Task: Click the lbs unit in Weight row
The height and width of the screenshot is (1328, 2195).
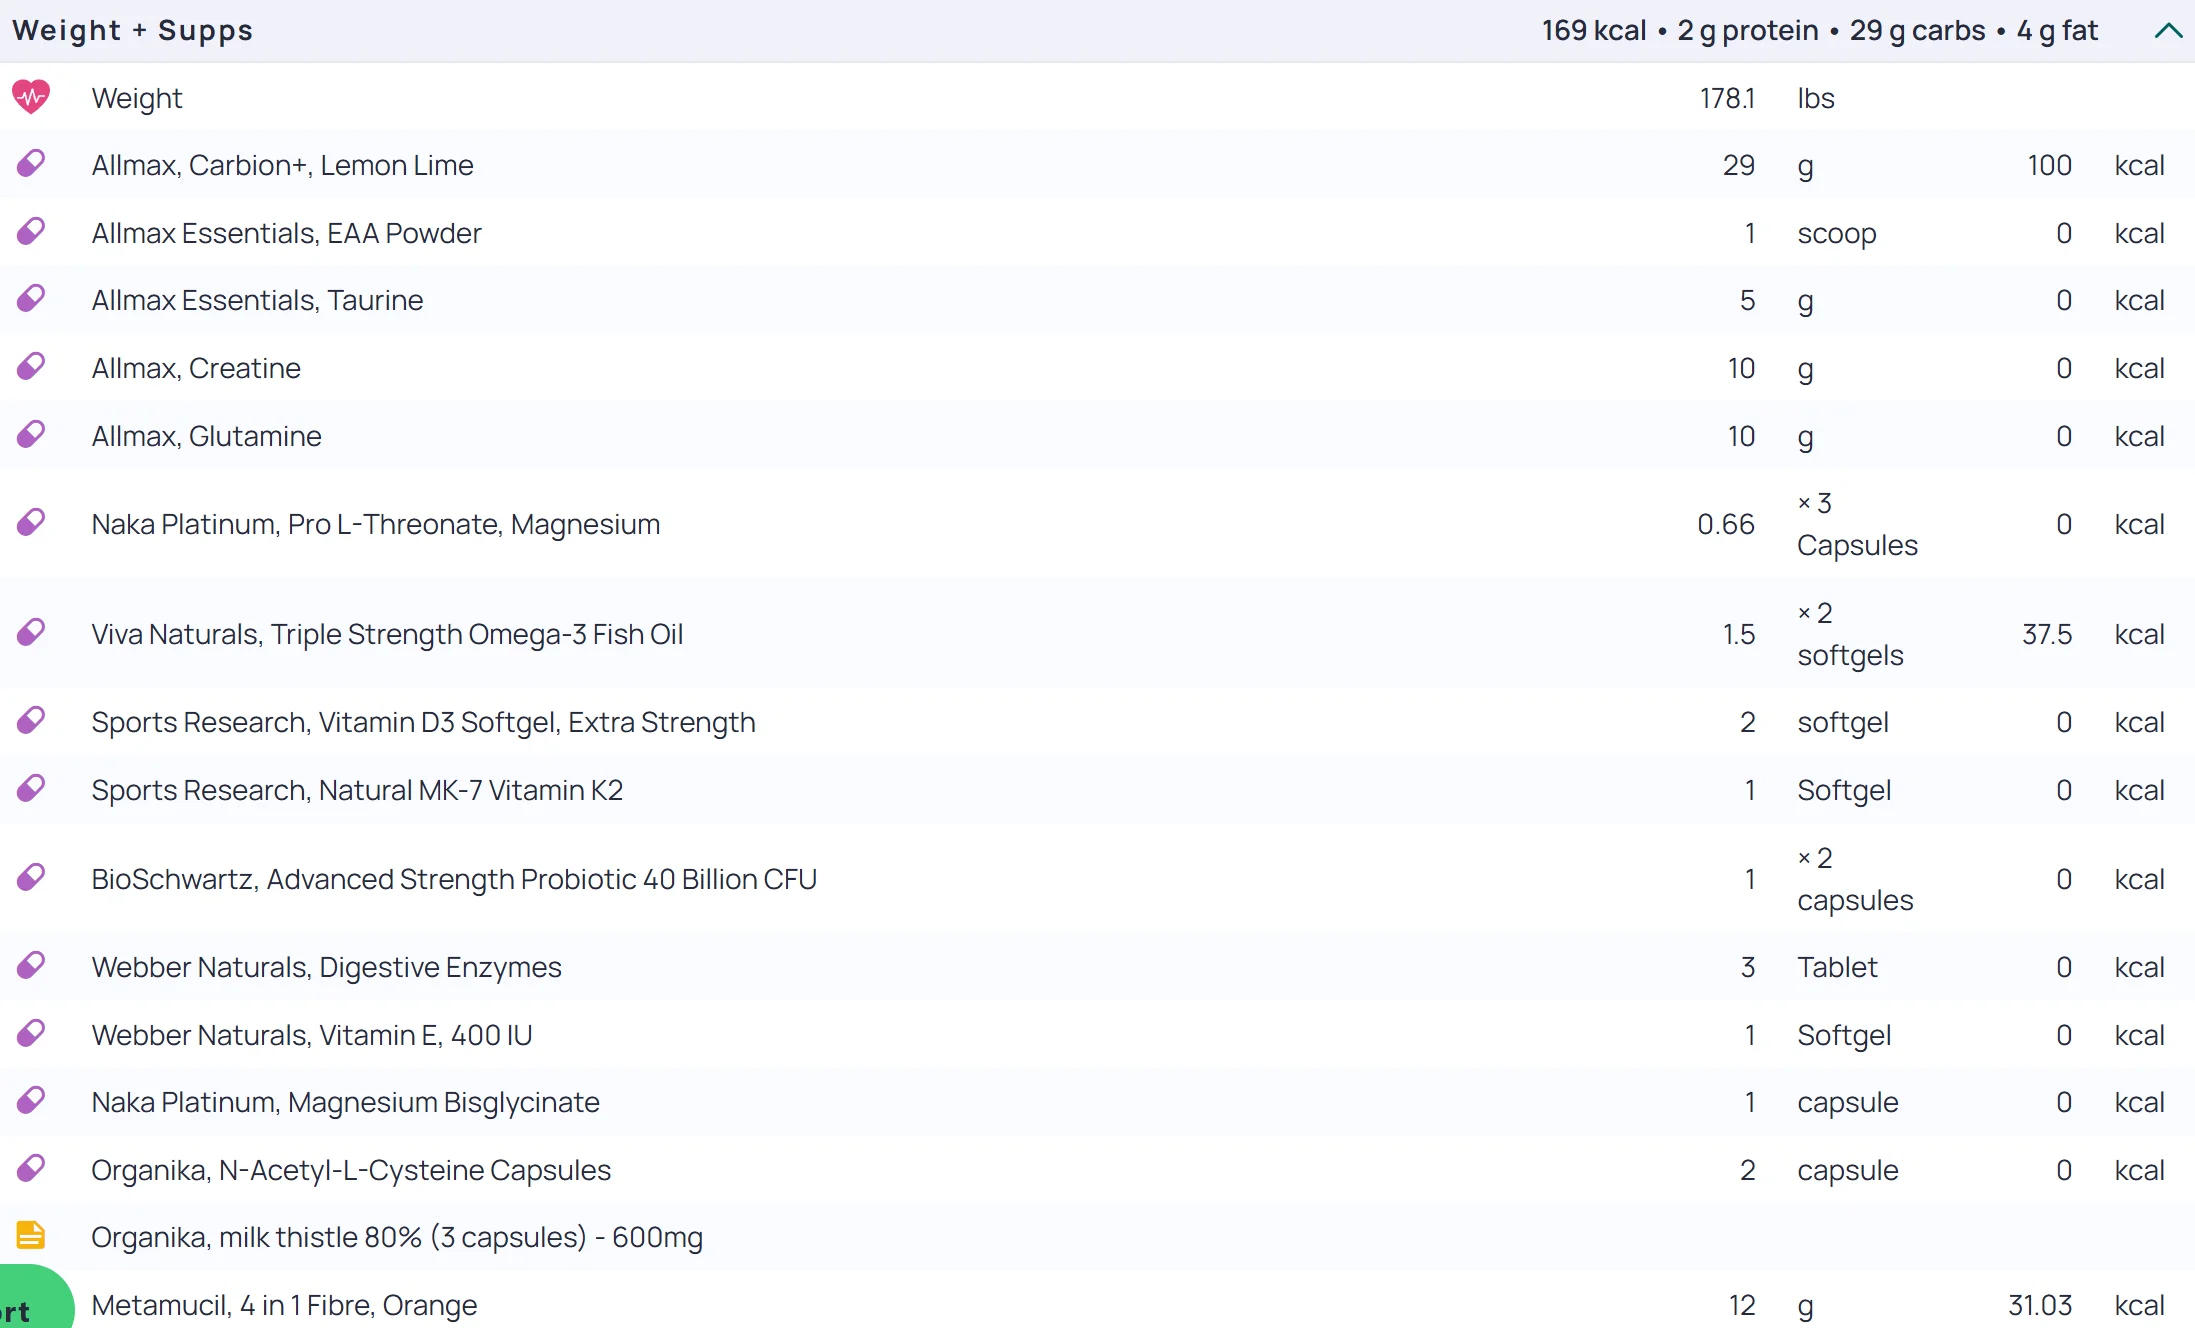Action: tap(1816, 98)
